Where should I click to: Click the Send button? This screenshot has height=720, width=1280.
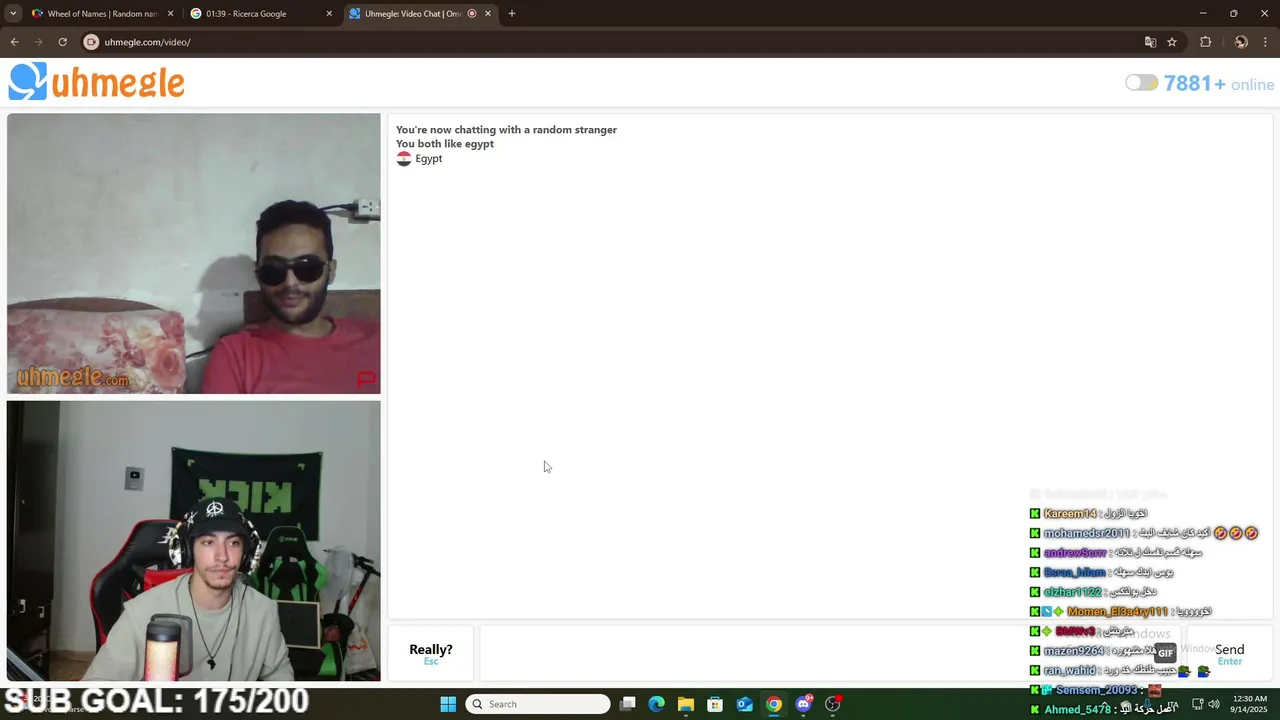(1229, 653)
